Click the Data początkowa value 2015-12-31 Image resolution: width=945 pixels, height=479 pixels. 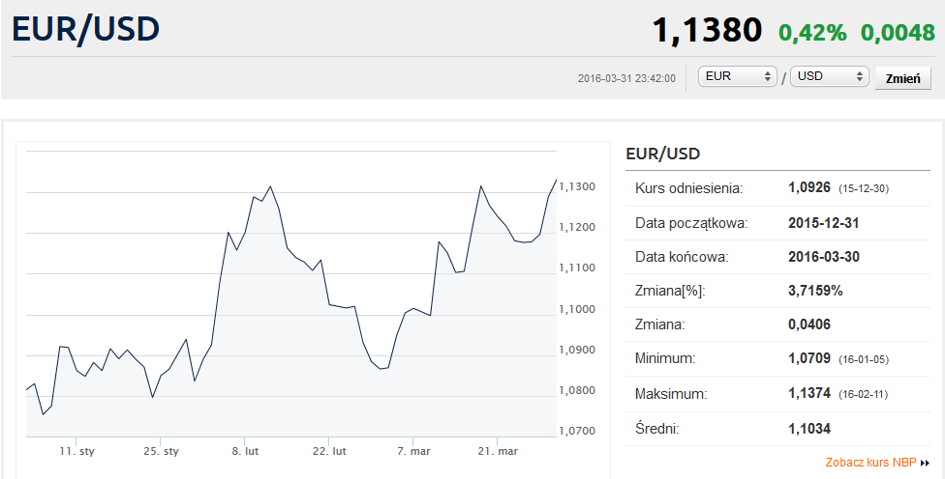pos(823,223)
